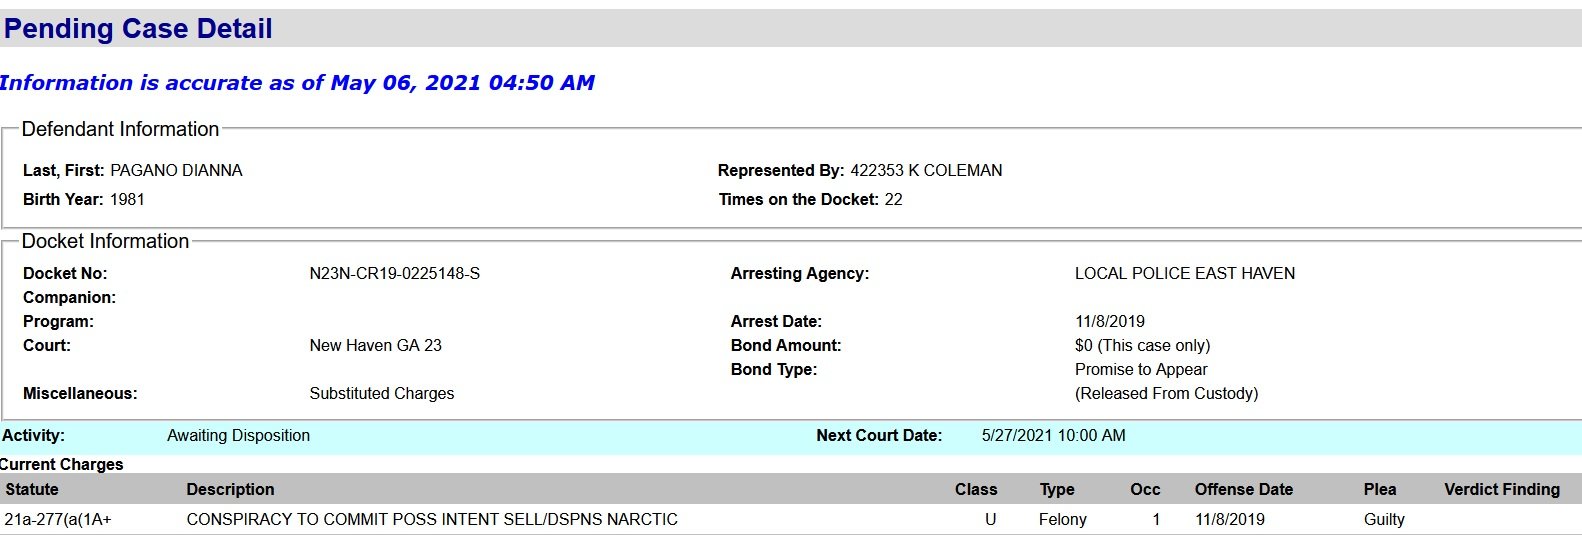
Task: Click the court name New Haven GA 23
Action: (x=375, y=345)
